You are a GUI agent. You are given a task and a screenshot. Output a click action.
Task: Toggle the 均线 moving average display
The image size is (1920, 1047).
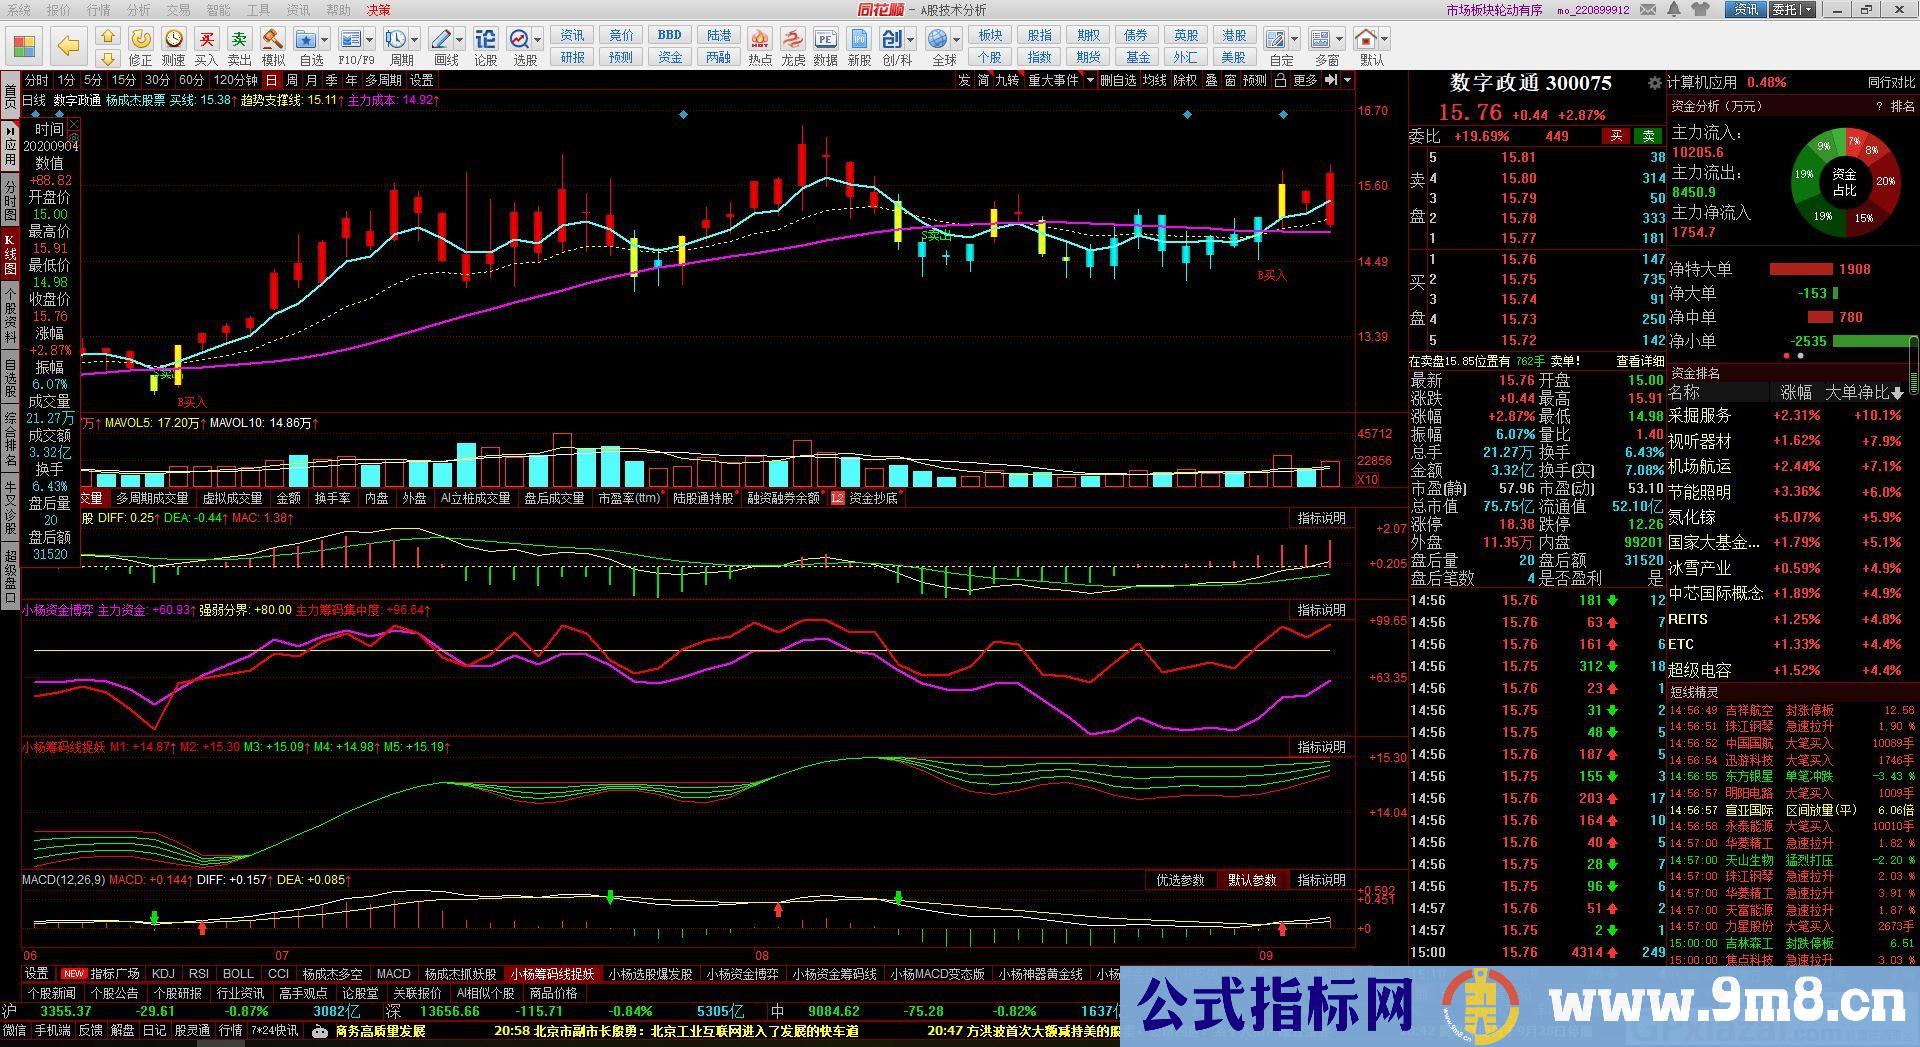point(1155,80)
